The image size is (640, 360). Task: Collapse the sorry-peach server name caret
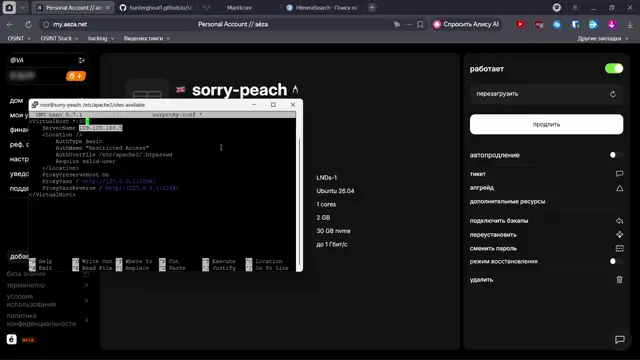pos(296,89)
